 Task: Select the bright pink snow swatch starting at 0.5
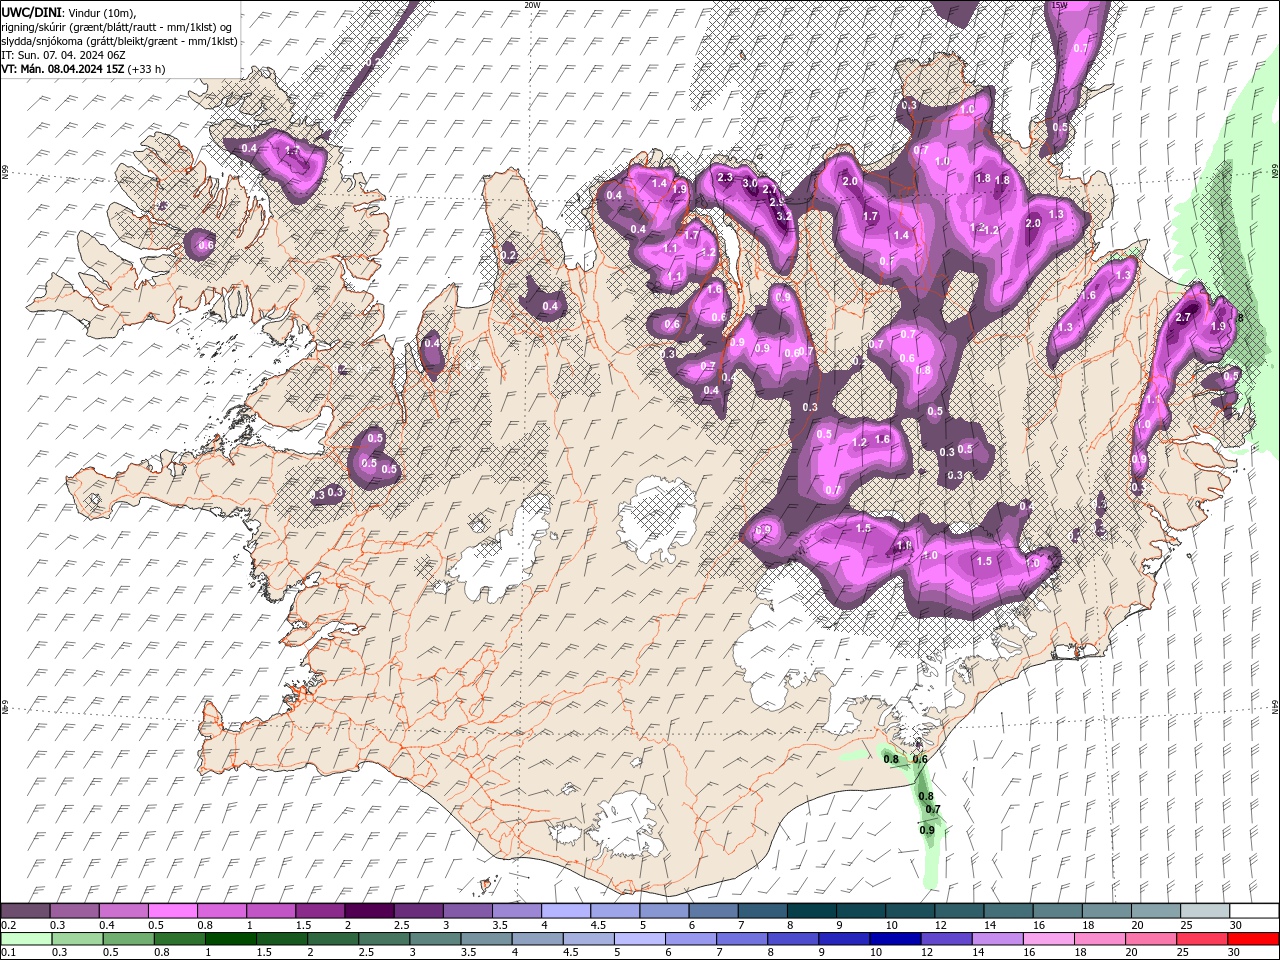[x=172, y=910]
